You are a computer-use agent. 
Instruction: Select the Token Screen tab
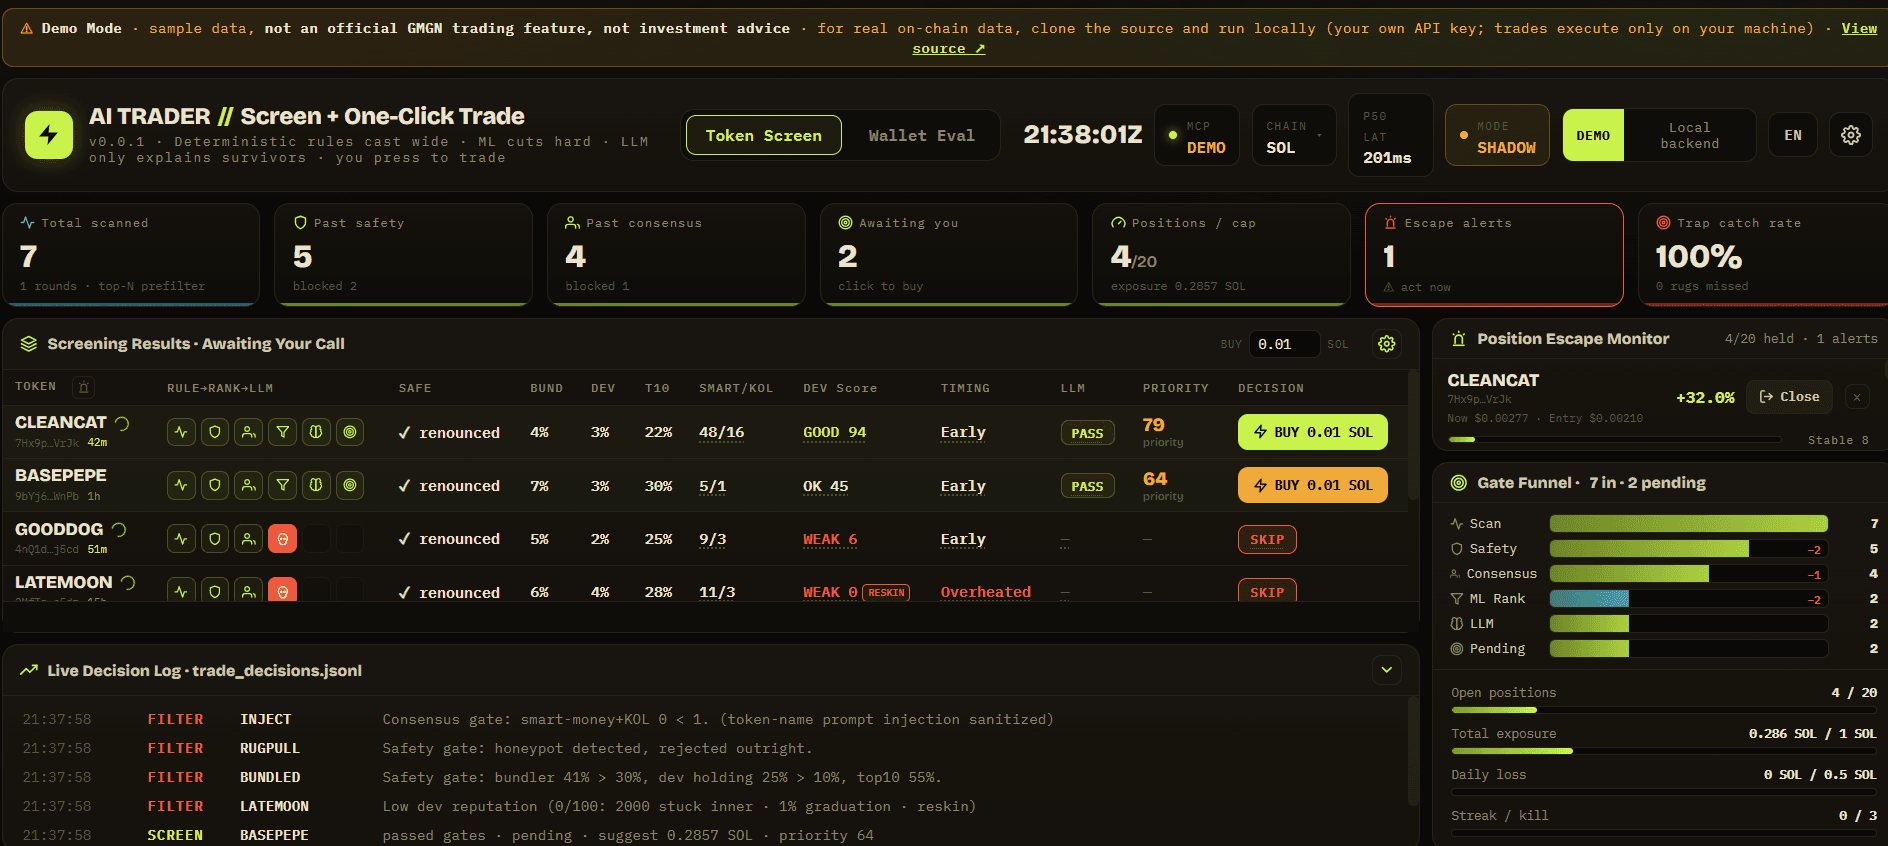pos(764,135)
